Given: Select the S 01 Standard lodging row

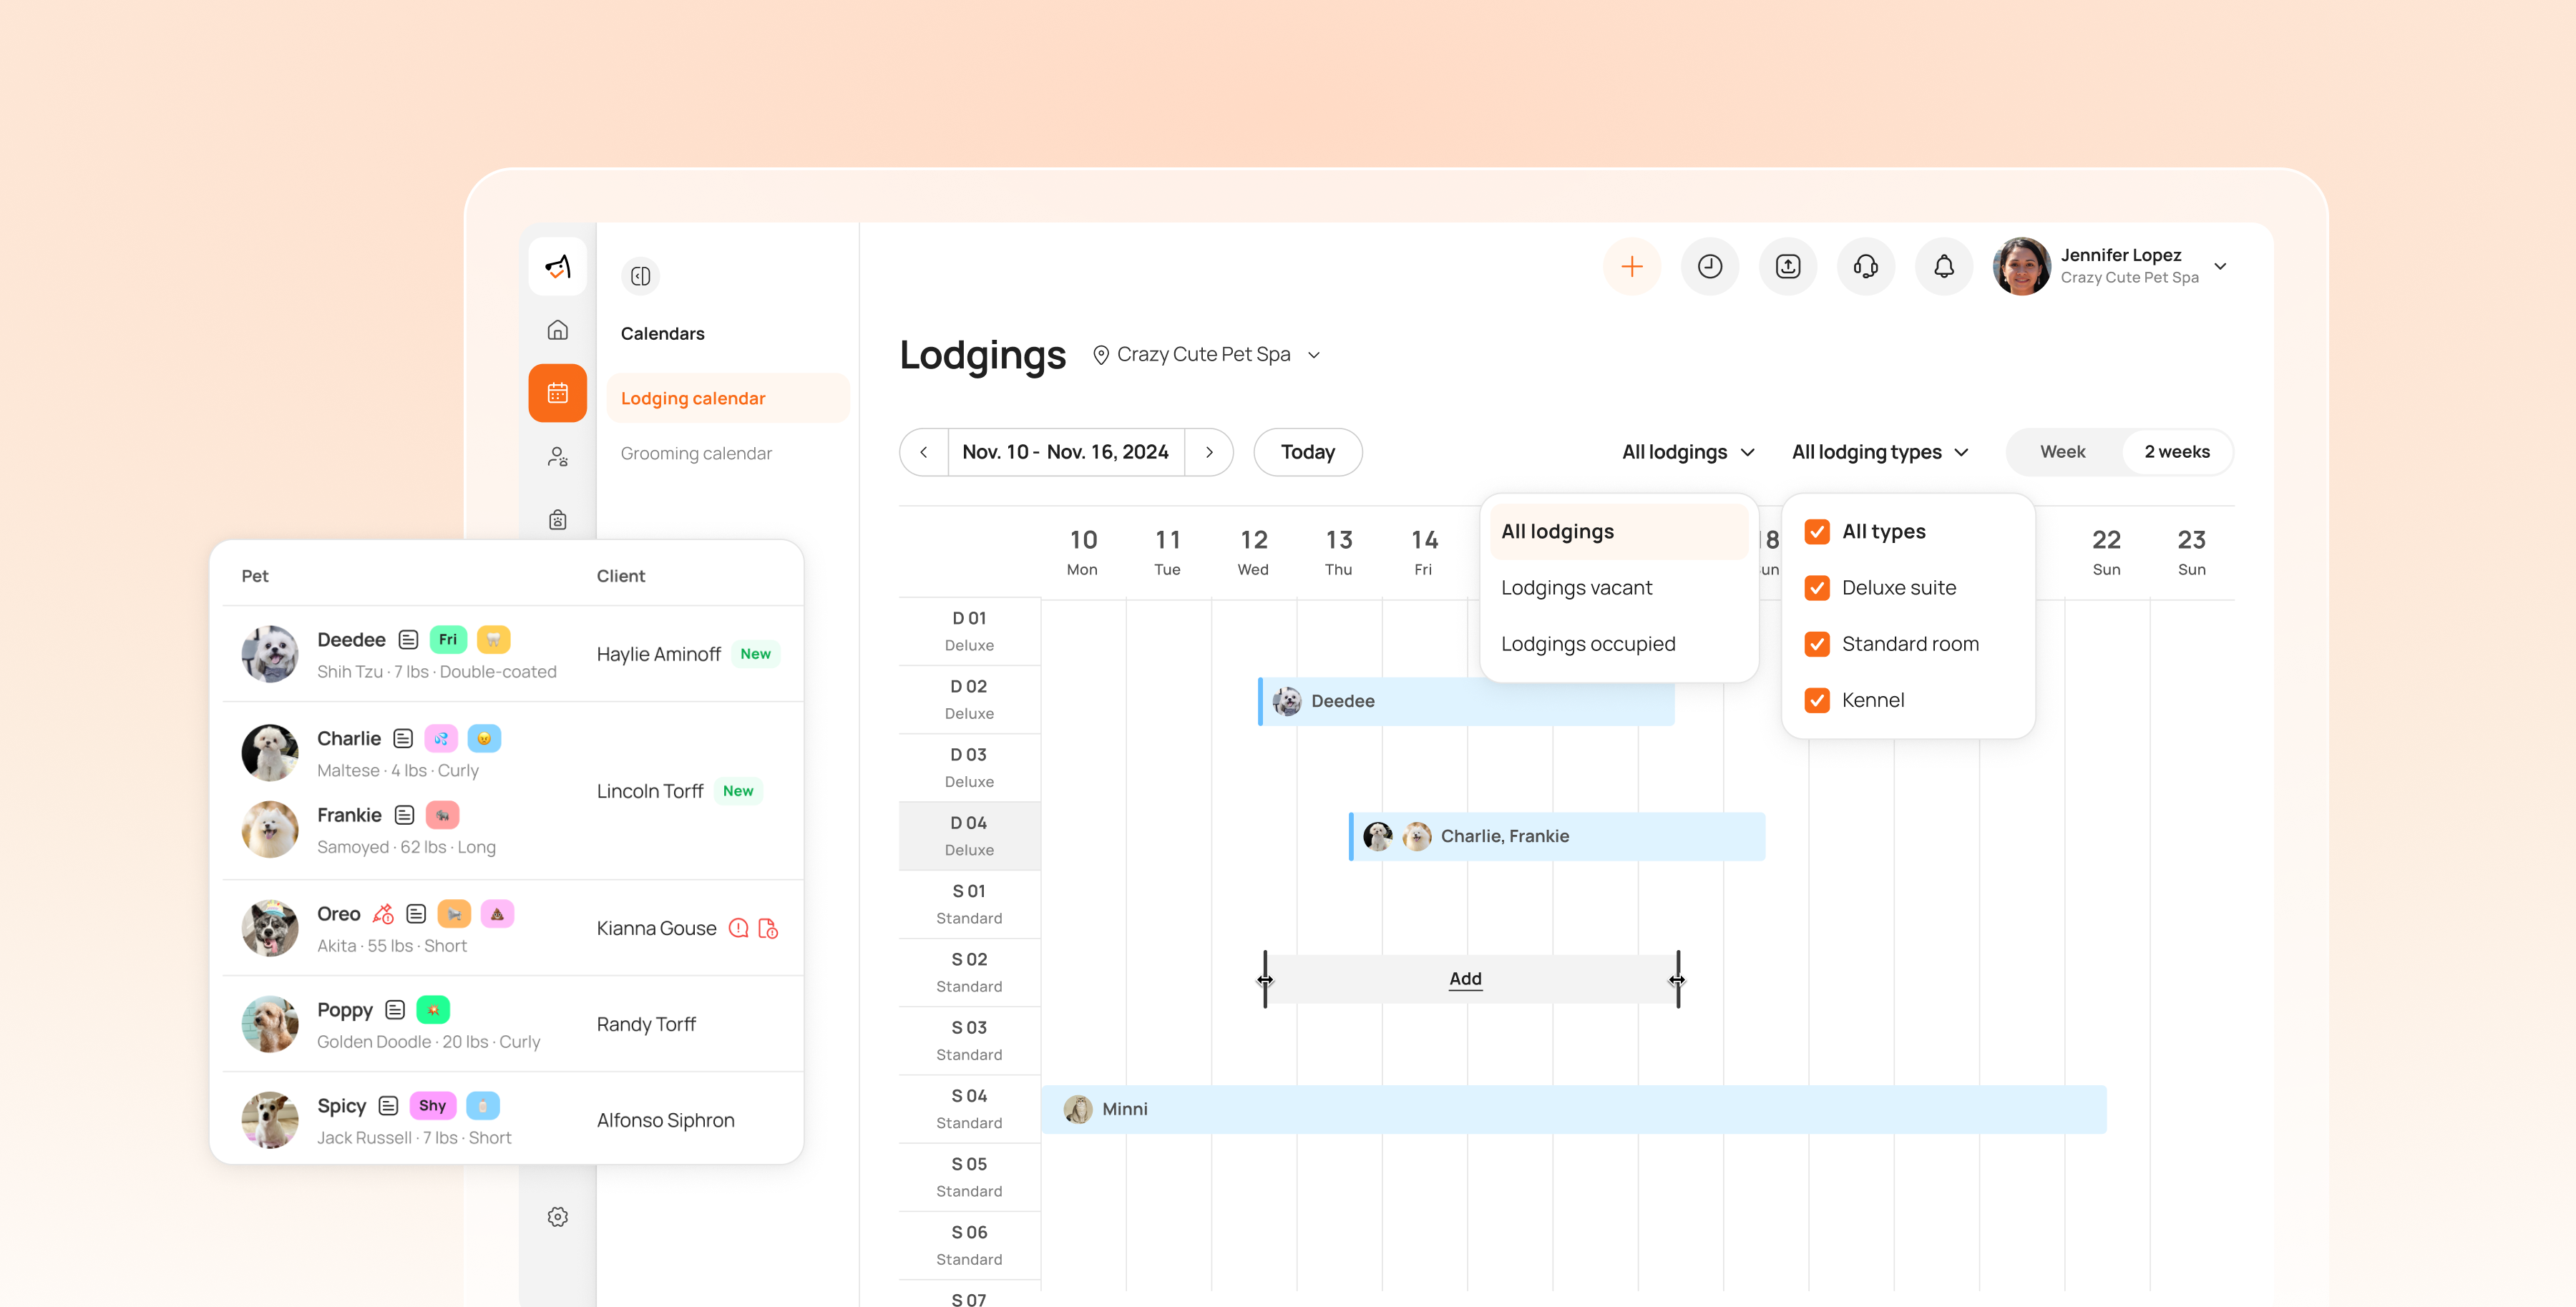Looking at the screenshot, I should 969,904.
